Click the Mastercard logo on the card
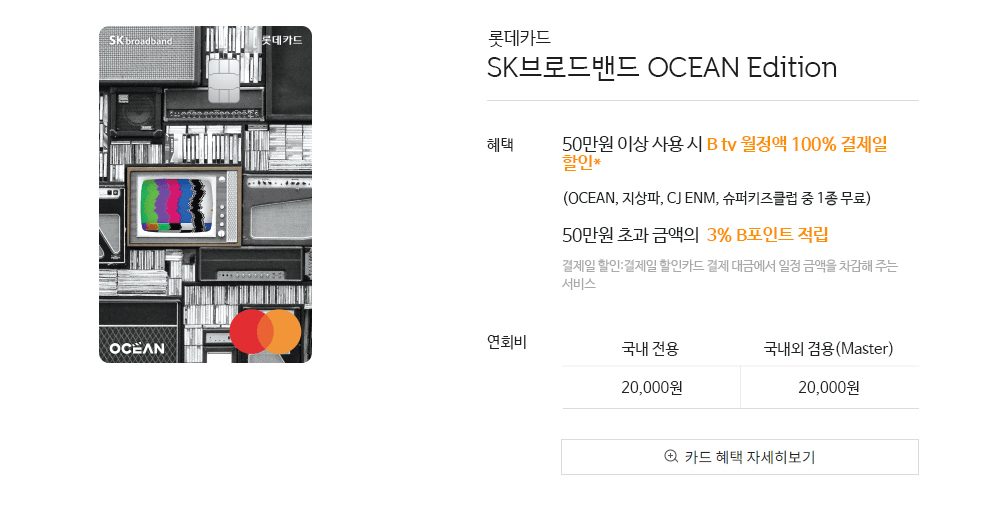Screen dimensions: 1000x509 (x=265, y=331)
